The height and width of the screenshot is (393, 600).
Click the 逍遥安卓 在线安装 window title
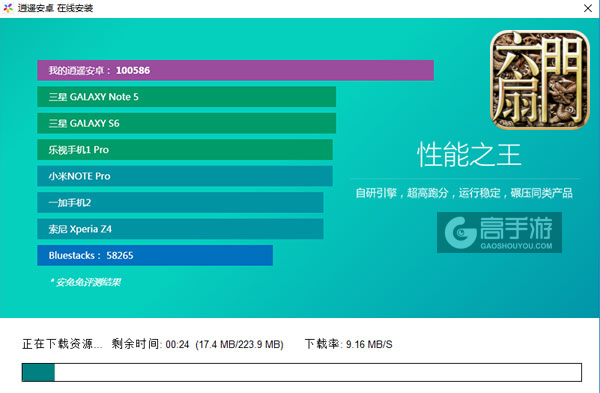click(55, 8)
